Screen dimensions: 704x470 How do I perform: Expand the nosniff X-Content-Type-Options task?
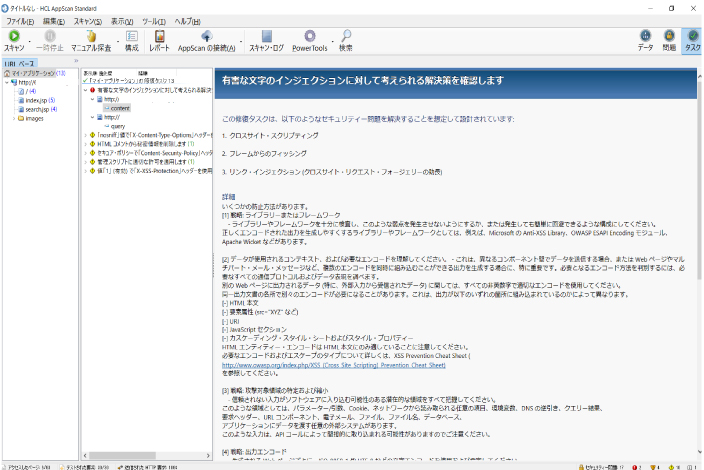[x=86, y=135]
